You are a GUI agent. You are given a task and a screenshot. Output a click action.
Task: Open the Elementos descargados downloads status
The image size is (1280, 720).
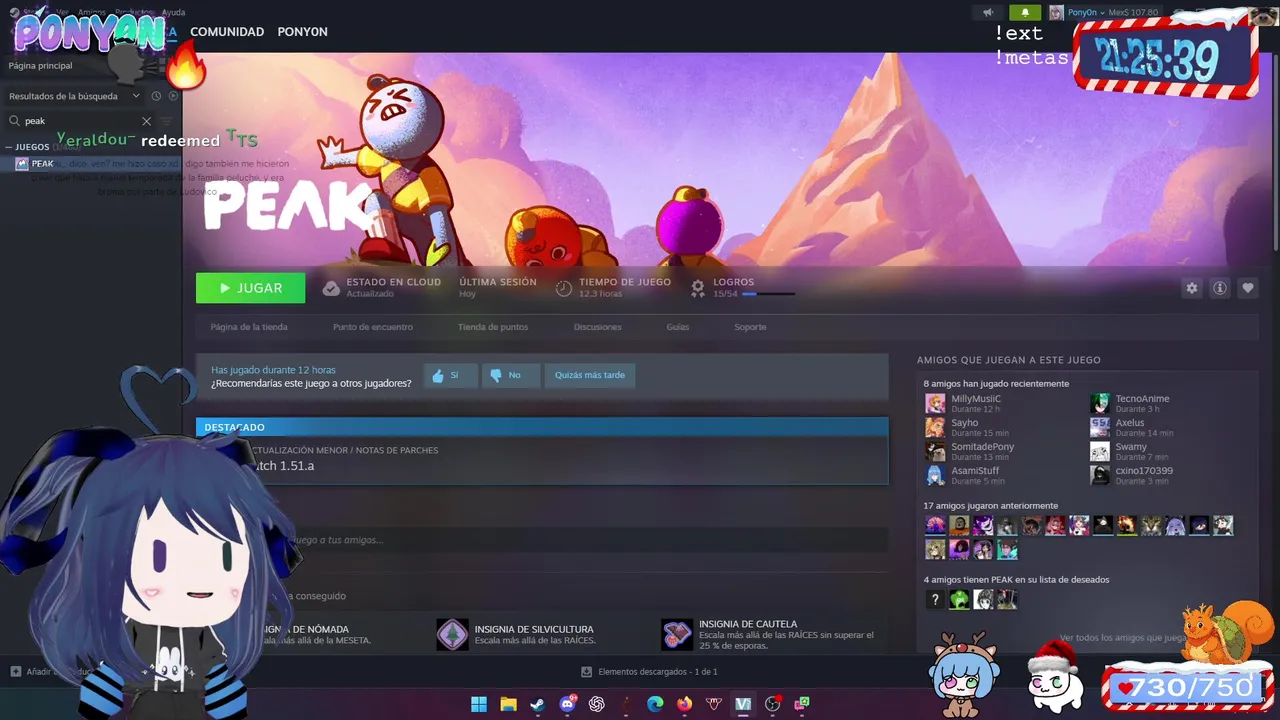[650, 672]
